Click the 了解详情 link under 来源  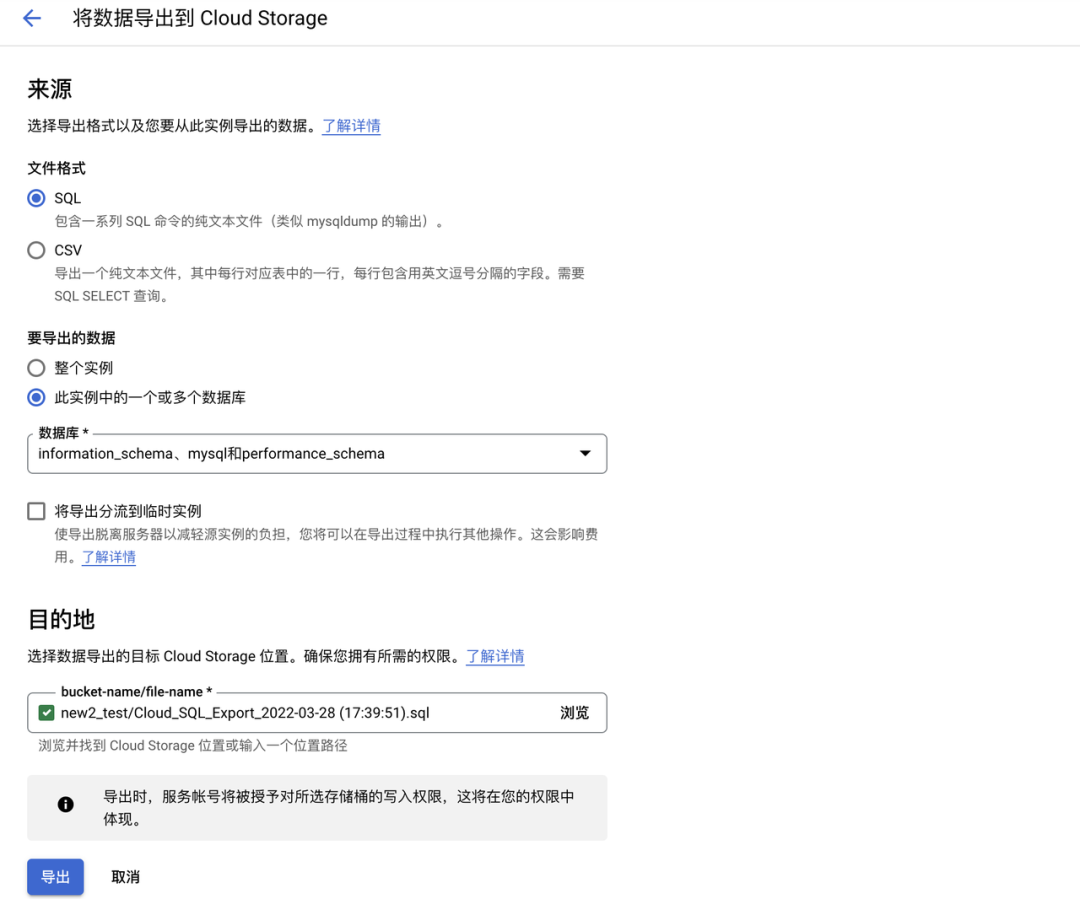[x=351, y=126]
